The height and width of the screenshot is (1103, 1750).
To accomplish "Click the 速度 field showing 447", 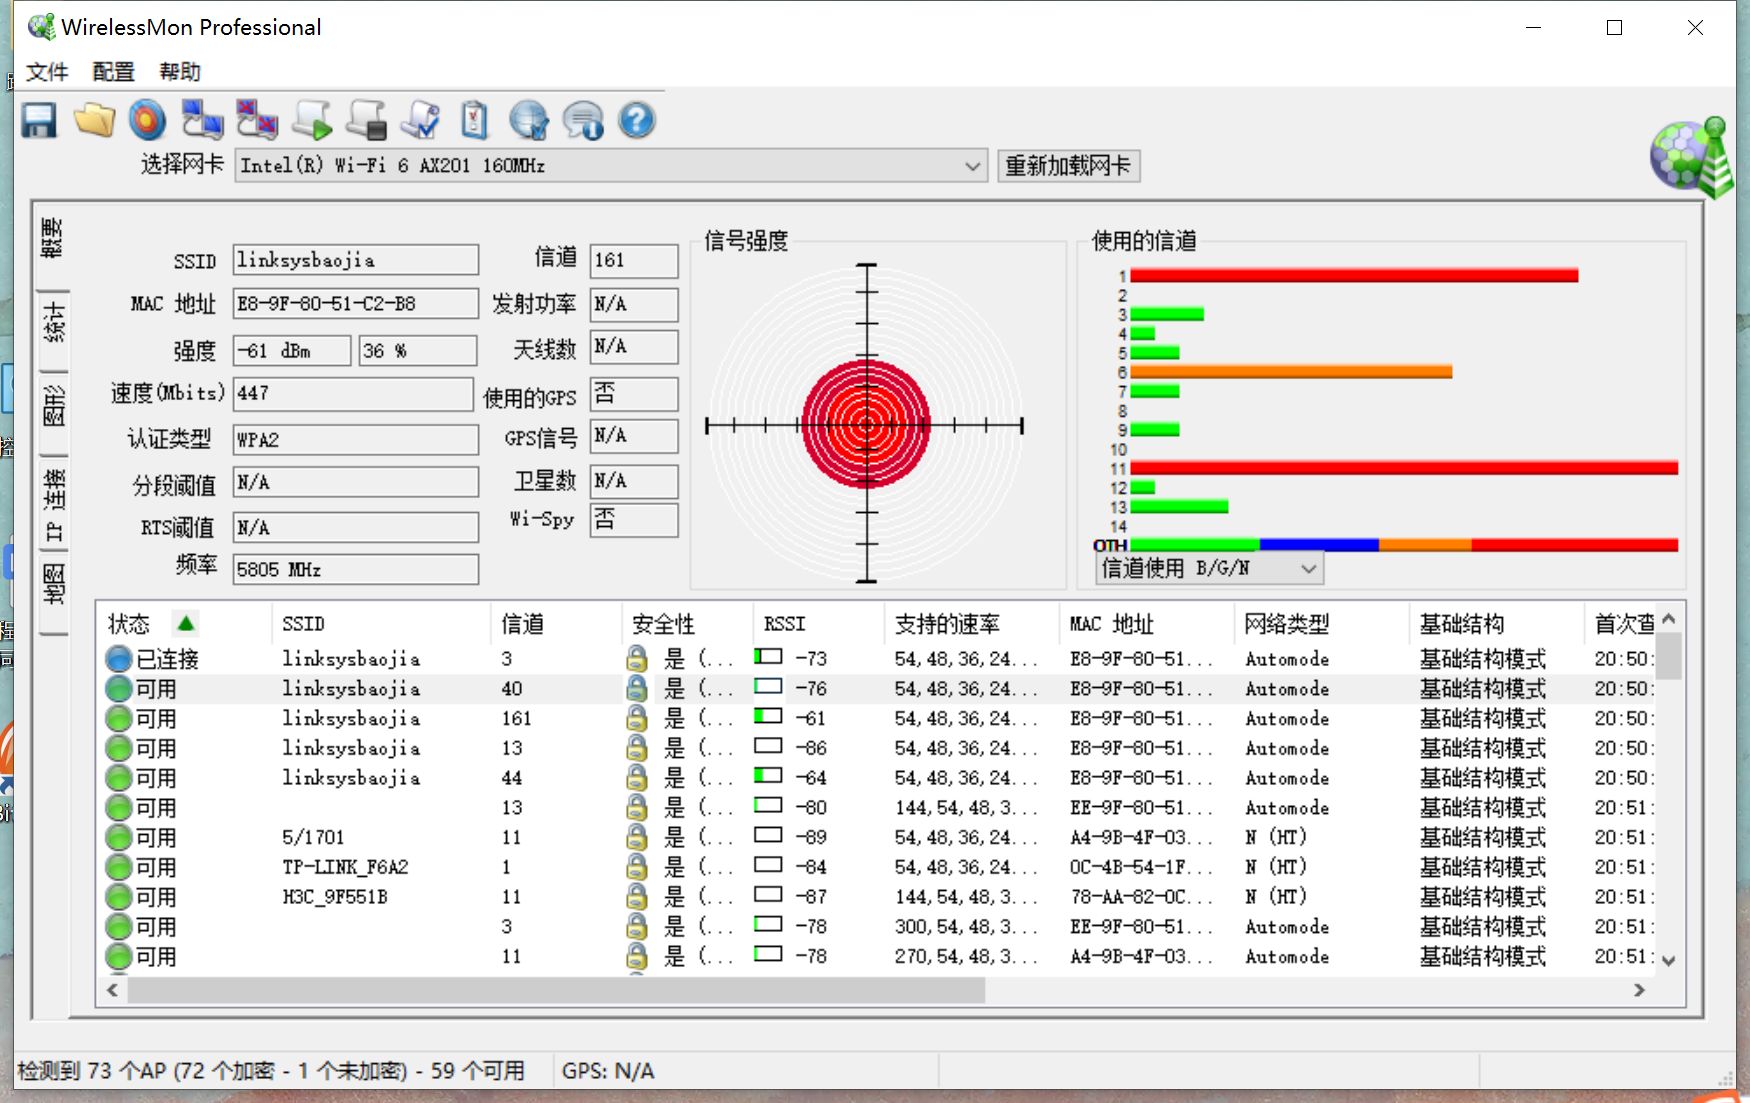I will 353,394.
